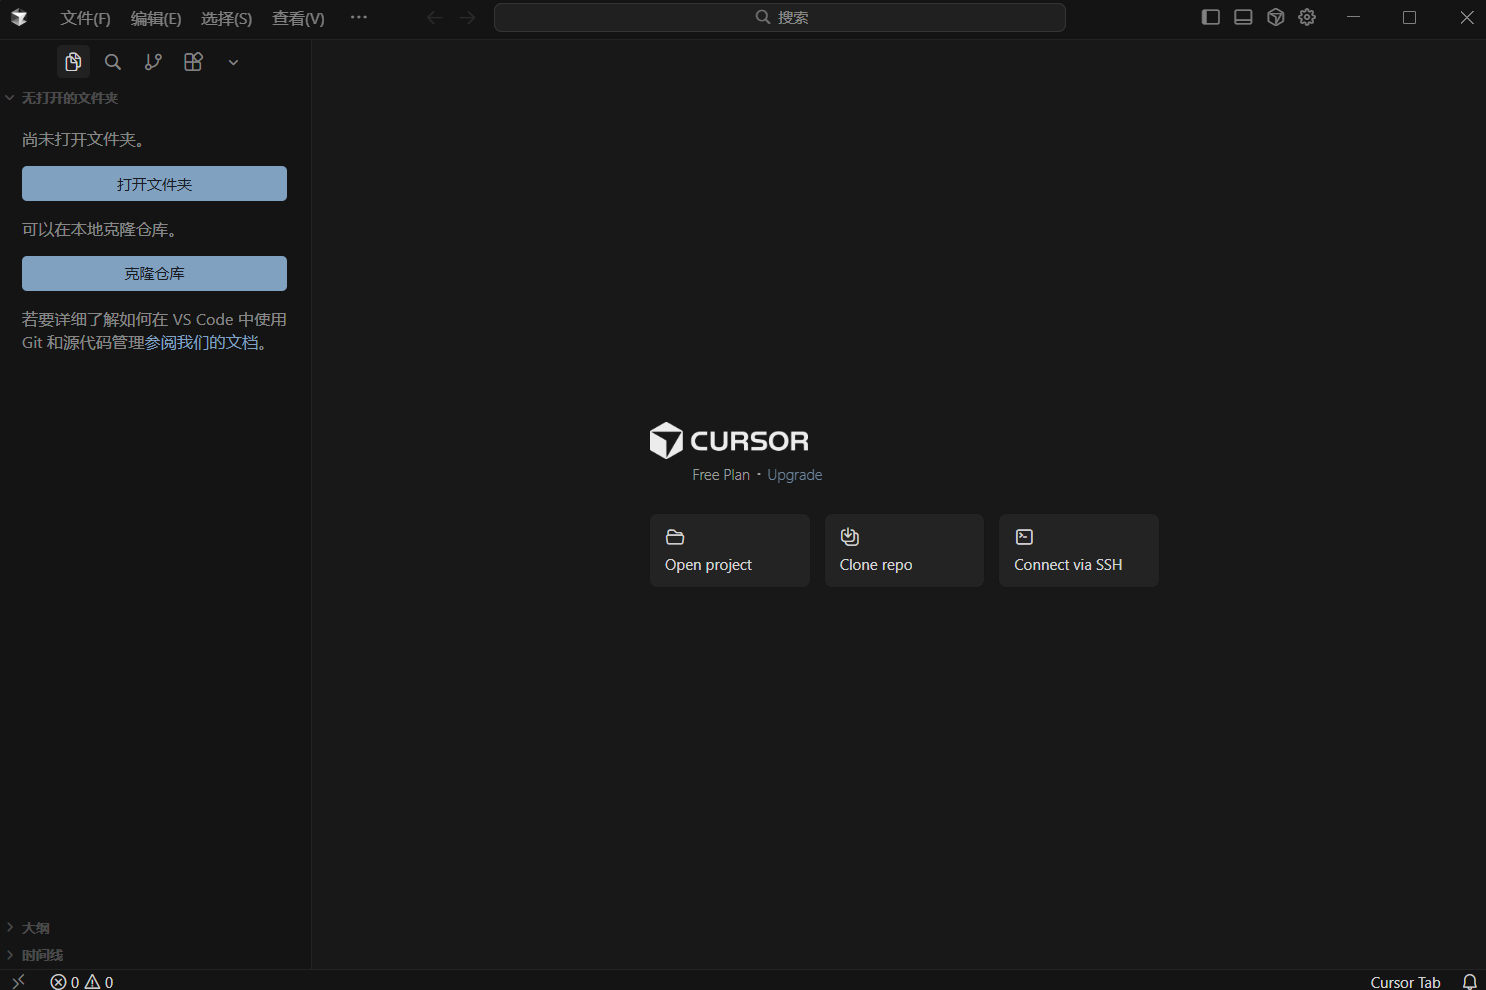Image resolution: width=1486 pixels, height=990 pixels.
Task: Open the Search view icon
Action: point(113,62)
